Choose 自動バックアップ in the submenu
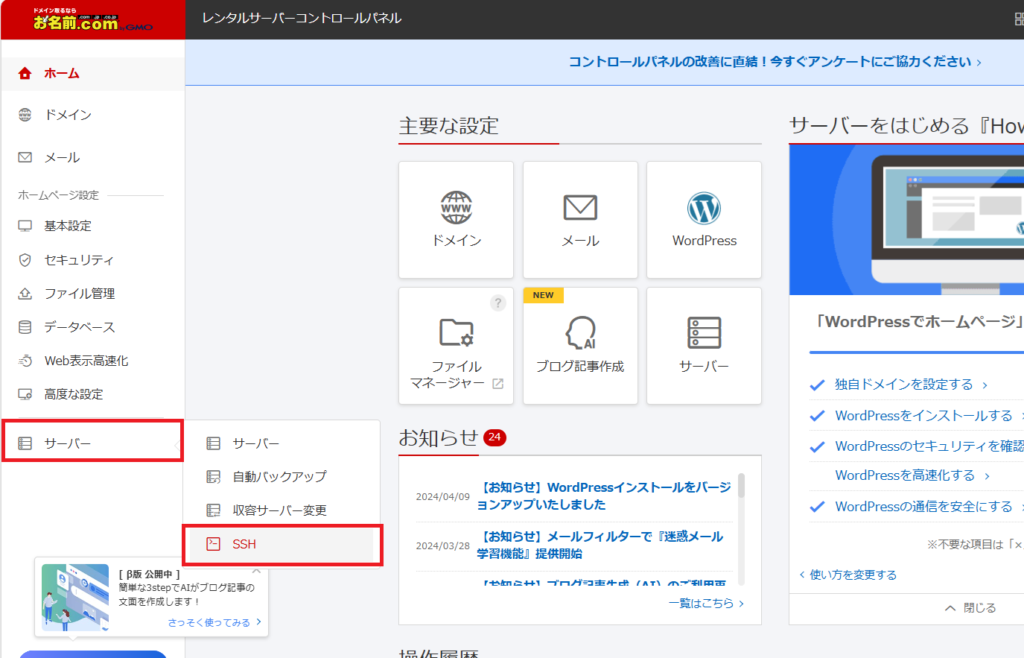Screen dimensions: 1024x658 tap(281, 477)
